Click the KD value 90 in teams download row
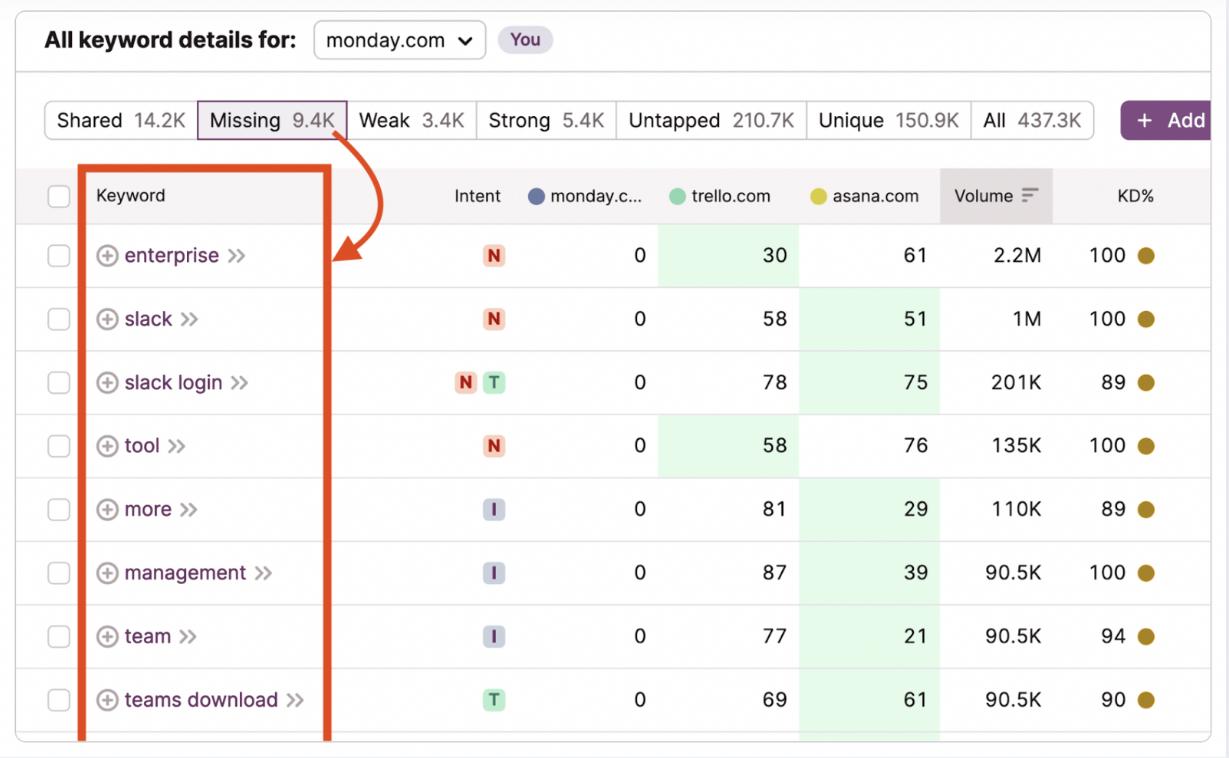Viewport: 1229px width, 758px height. (x=1114, y=700)
